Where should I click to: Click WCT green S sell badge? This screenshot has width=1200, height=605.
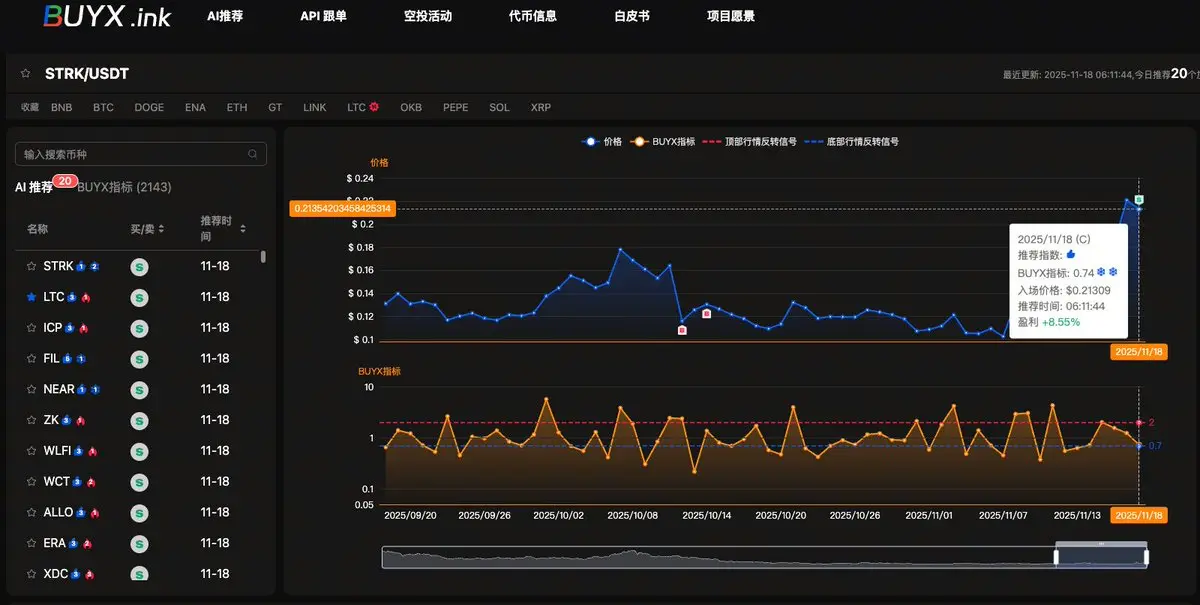tap(140, 481)
